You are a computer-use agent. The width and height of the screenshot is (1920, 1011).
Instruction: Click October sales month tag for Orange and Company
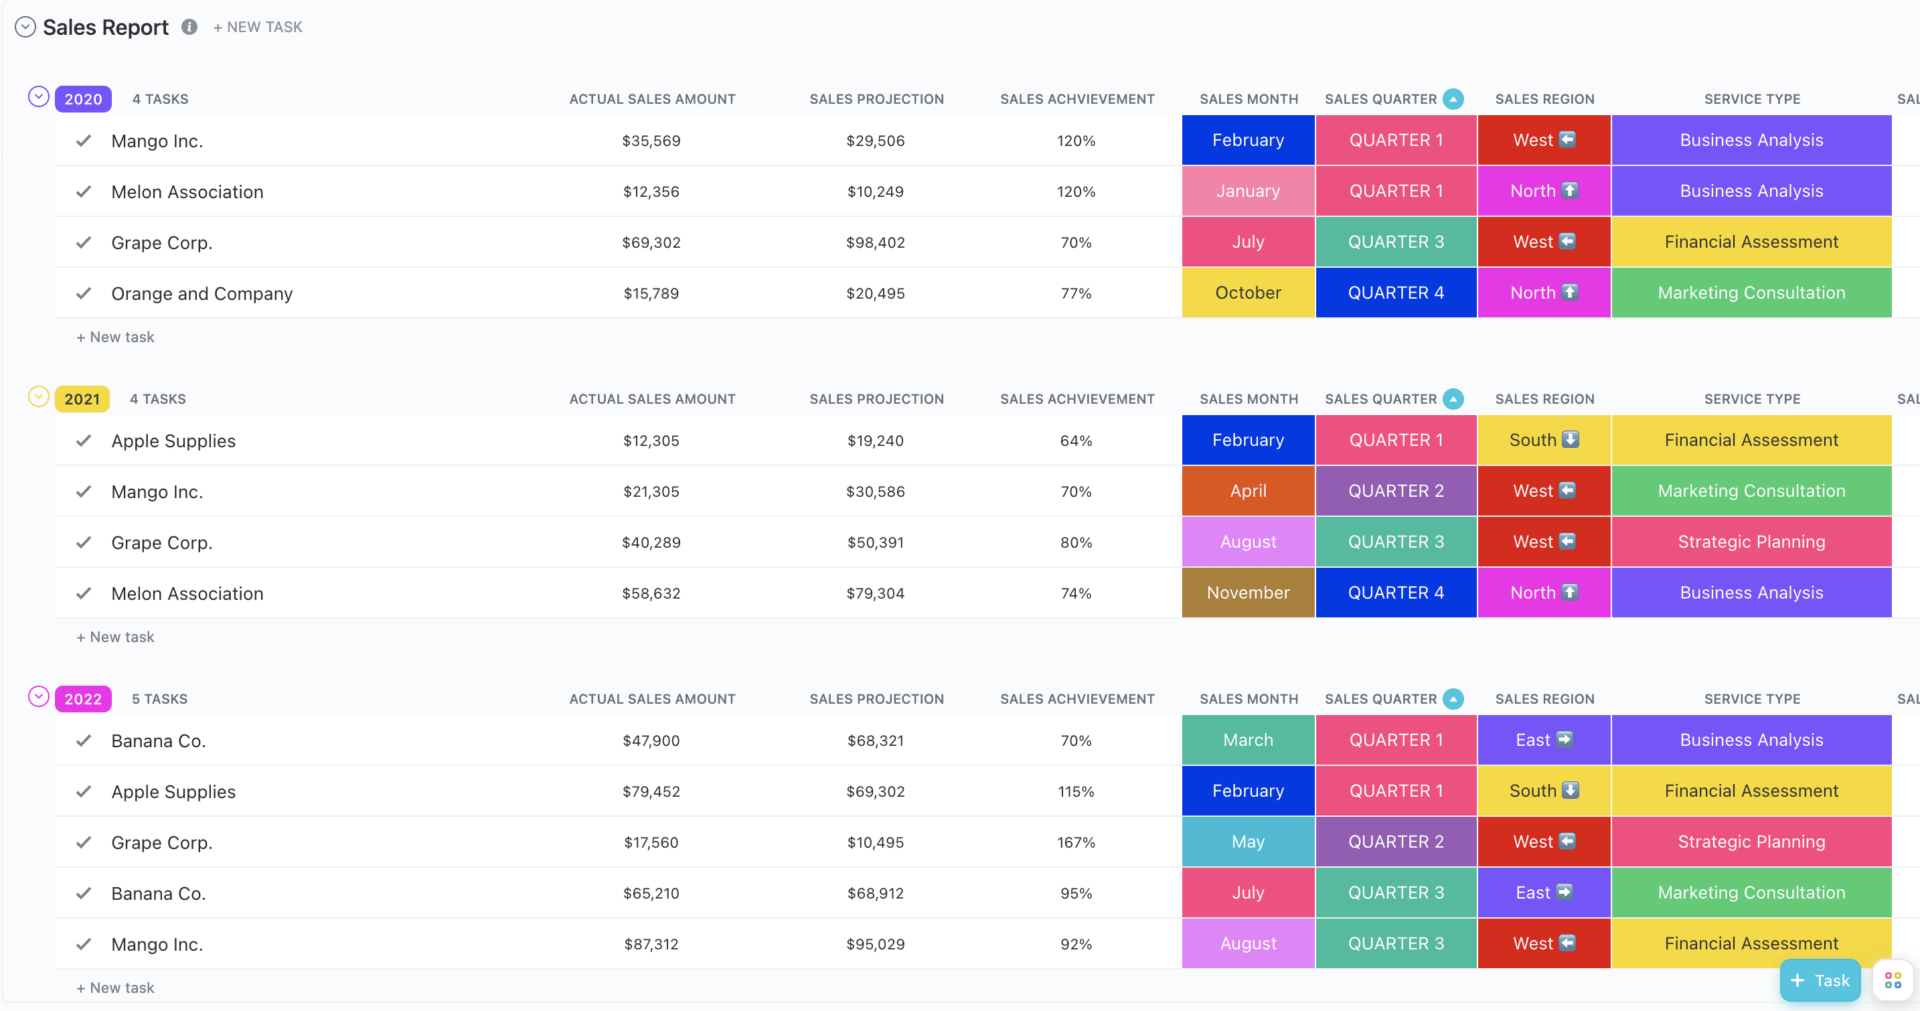[1248, 293]
